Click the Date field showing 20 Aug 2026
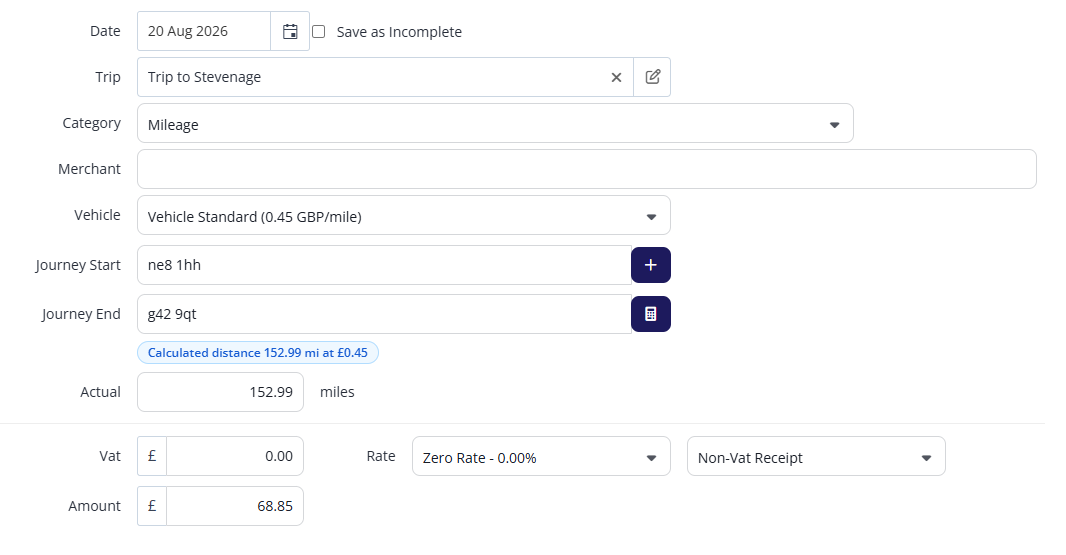This screenshot has width=1066, height=555. 204,31
